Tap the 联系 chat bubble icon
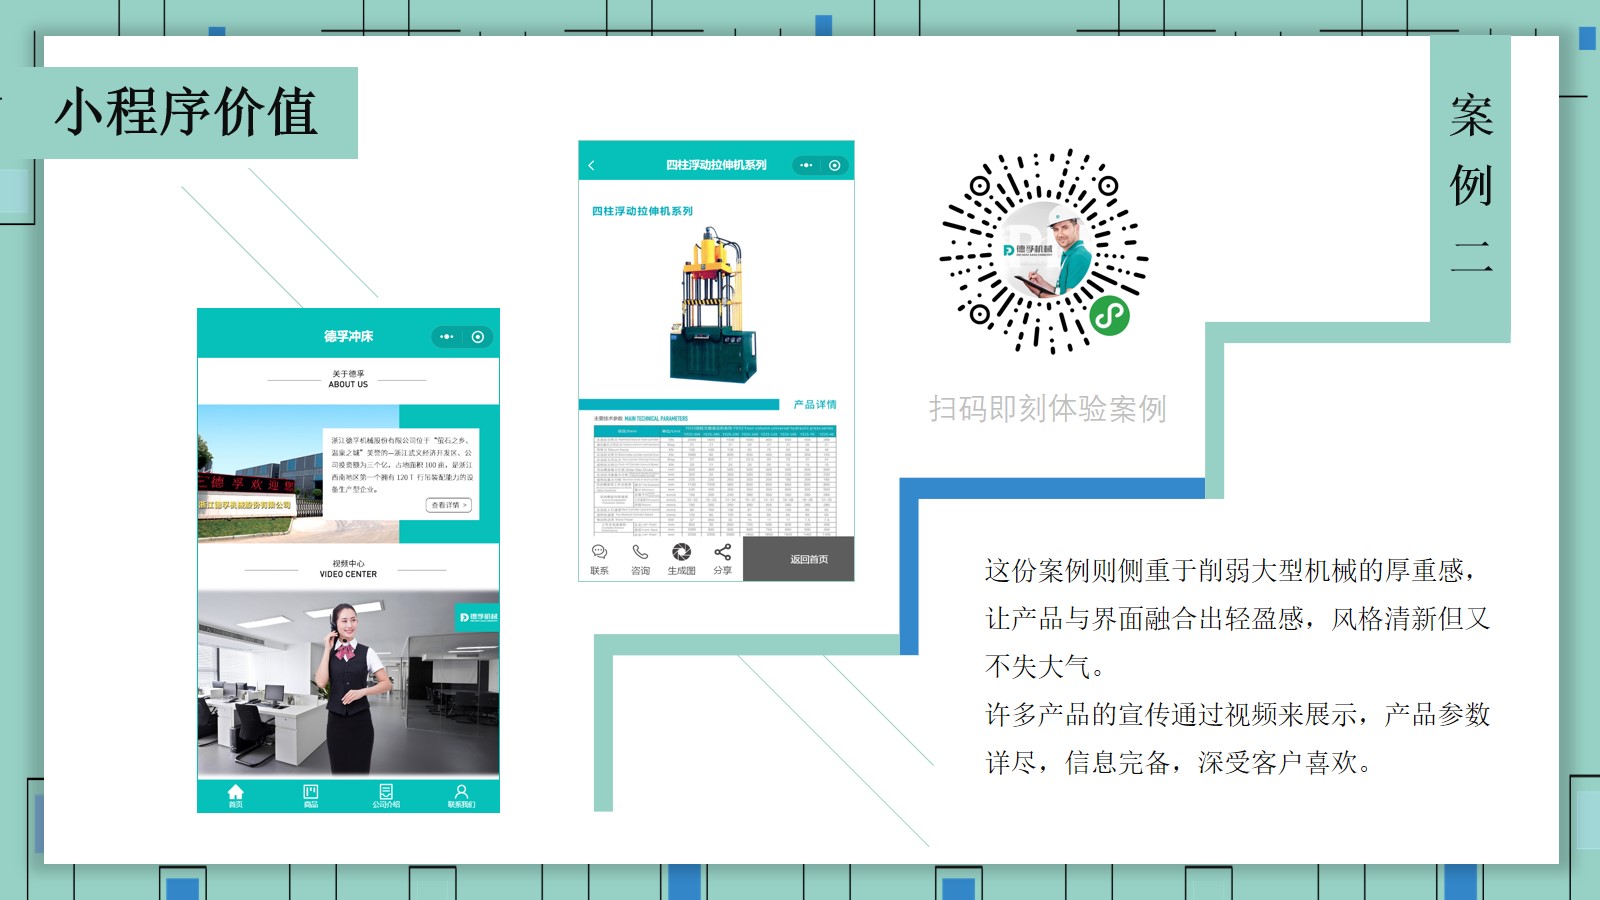Image resolution: width=1600 pixels, height=900 pixels. [599, 554]
